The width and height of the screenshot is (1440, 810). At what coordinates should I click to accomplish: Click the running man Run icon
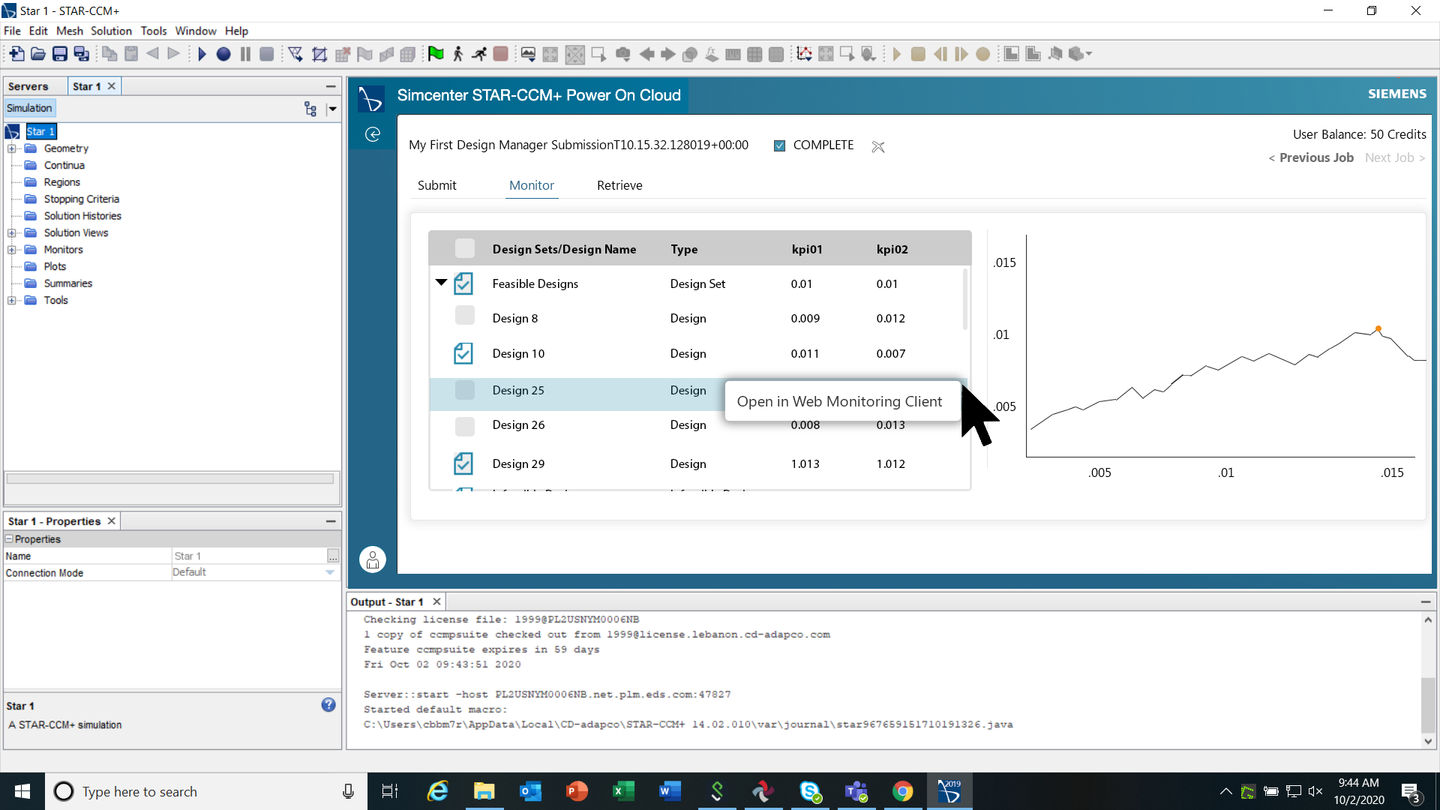coord(479,54)
